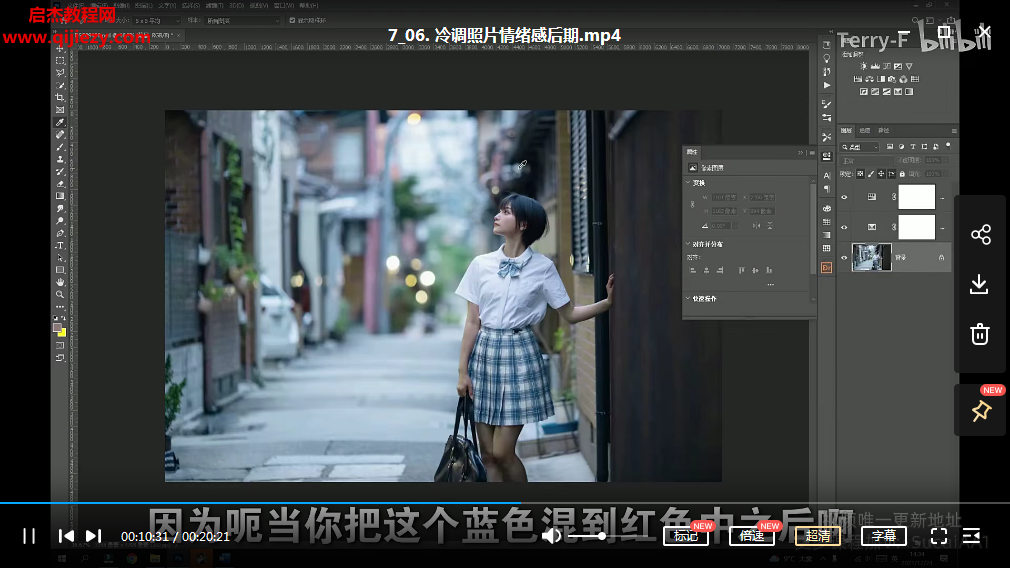Click the player share icon
The width and height of the screenshot is (1010, 568).
tap(980, 234)
